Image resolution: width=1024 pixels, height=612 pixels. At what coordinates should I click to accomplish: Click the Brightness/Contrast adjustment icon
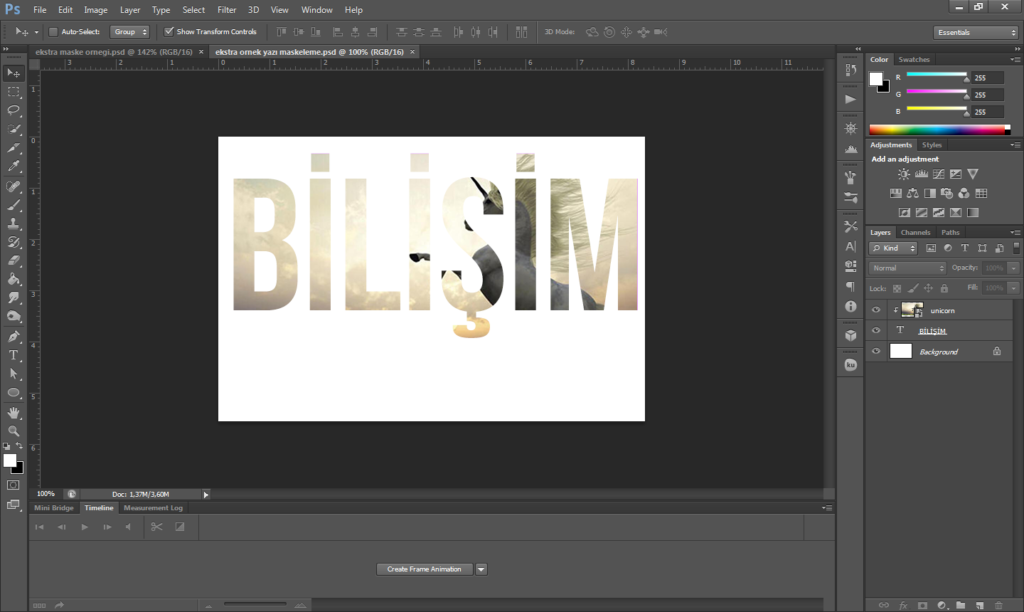click(904, 174)
